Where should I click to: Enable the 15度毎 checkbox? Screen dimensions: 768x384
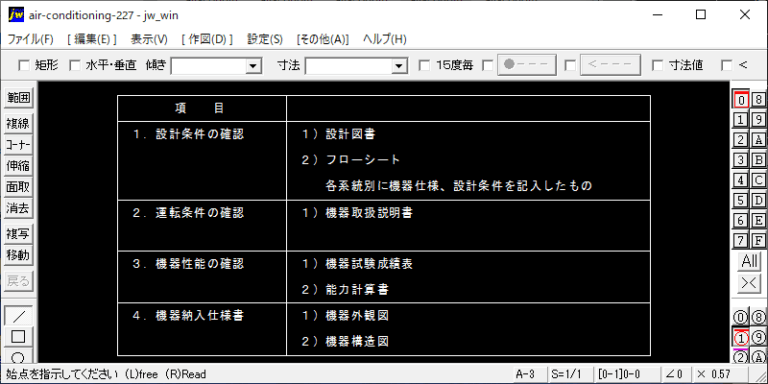[x=425, y=65]
